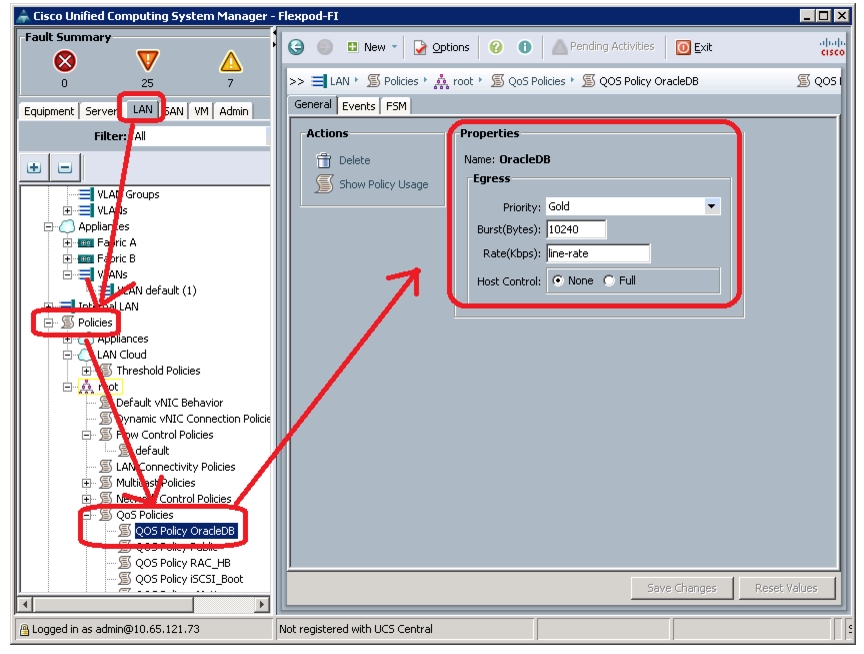This screenshot has height=654, width=864.
Task: Expand the Threshold Policies node
Action: point(87,371)
